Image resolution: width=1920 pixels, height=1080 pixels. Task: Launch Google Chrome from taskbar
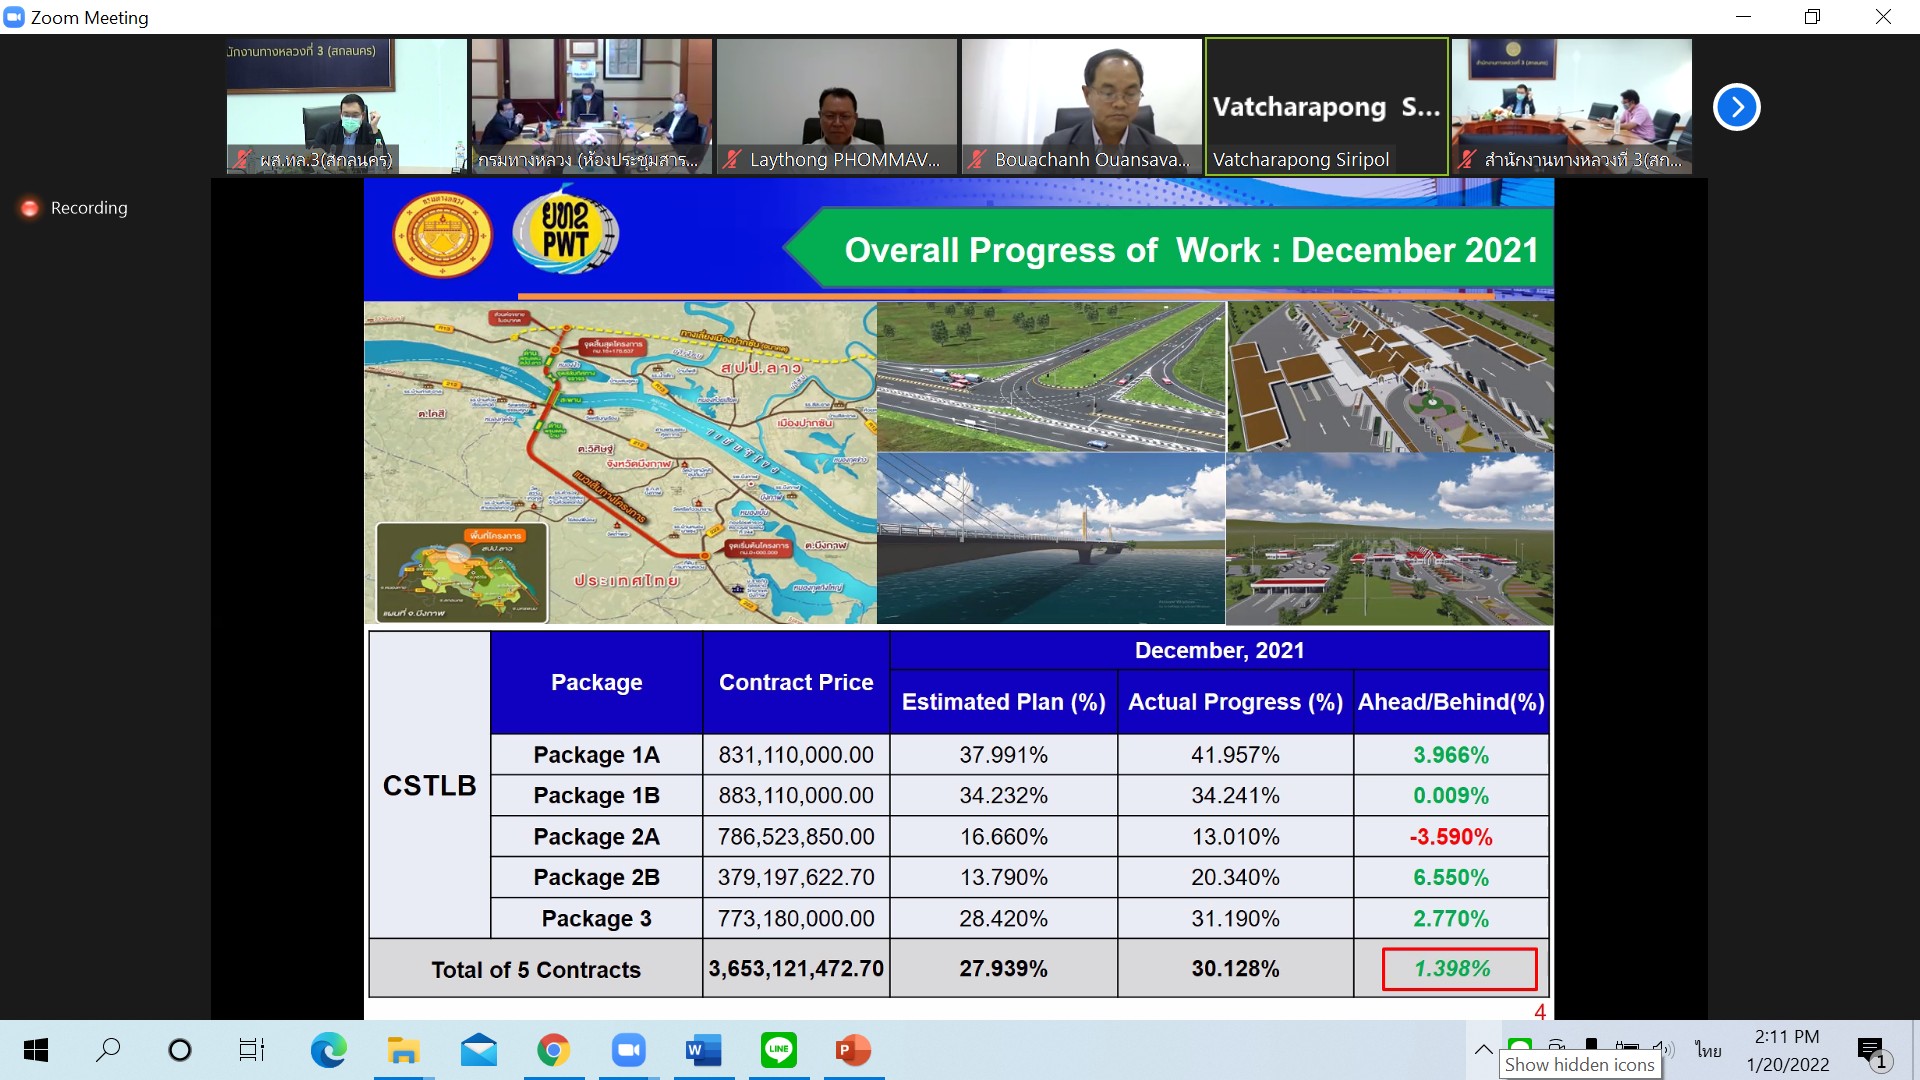(x=553, y=1050)
